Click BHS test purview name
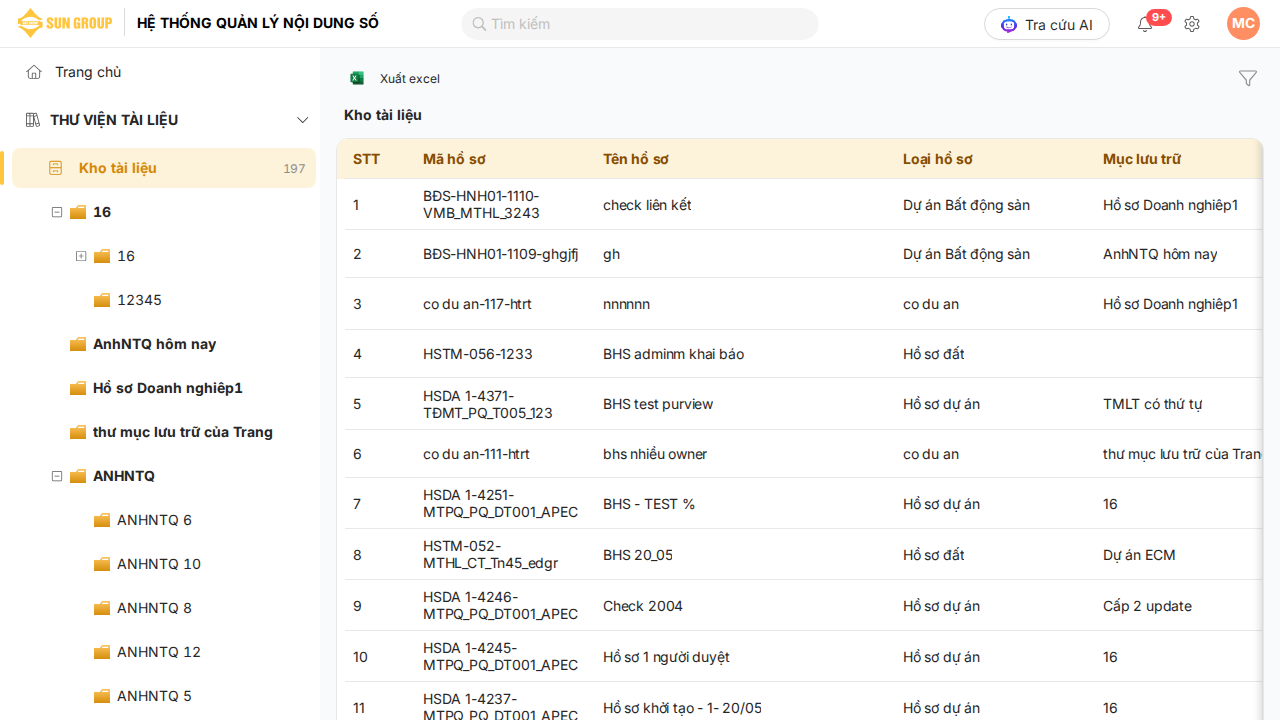The image size is (1280, 720). 658,404
